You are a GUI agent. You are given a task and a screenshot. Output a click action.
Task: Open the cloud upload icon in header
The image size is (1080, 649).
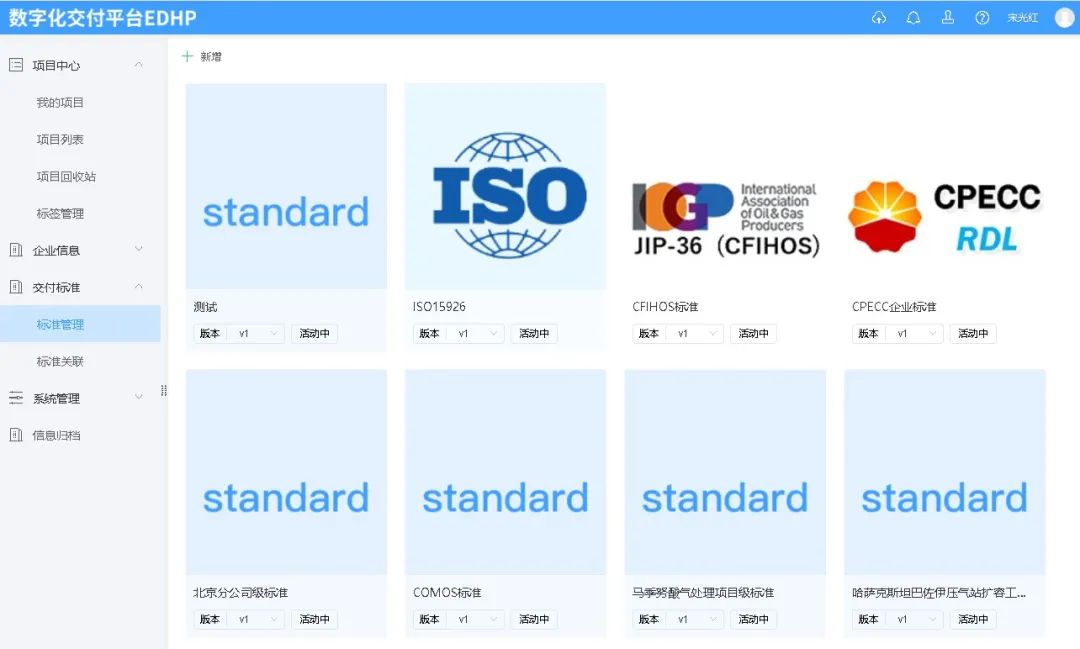tap(878, 17)
